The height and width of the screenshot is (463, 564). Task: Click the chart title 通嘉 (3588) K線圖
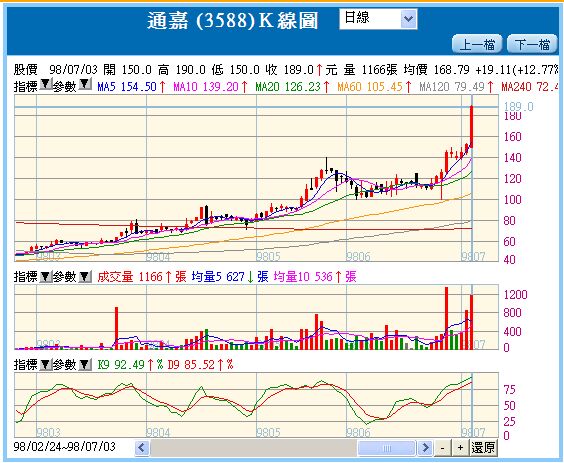click(x=233, y=21)
